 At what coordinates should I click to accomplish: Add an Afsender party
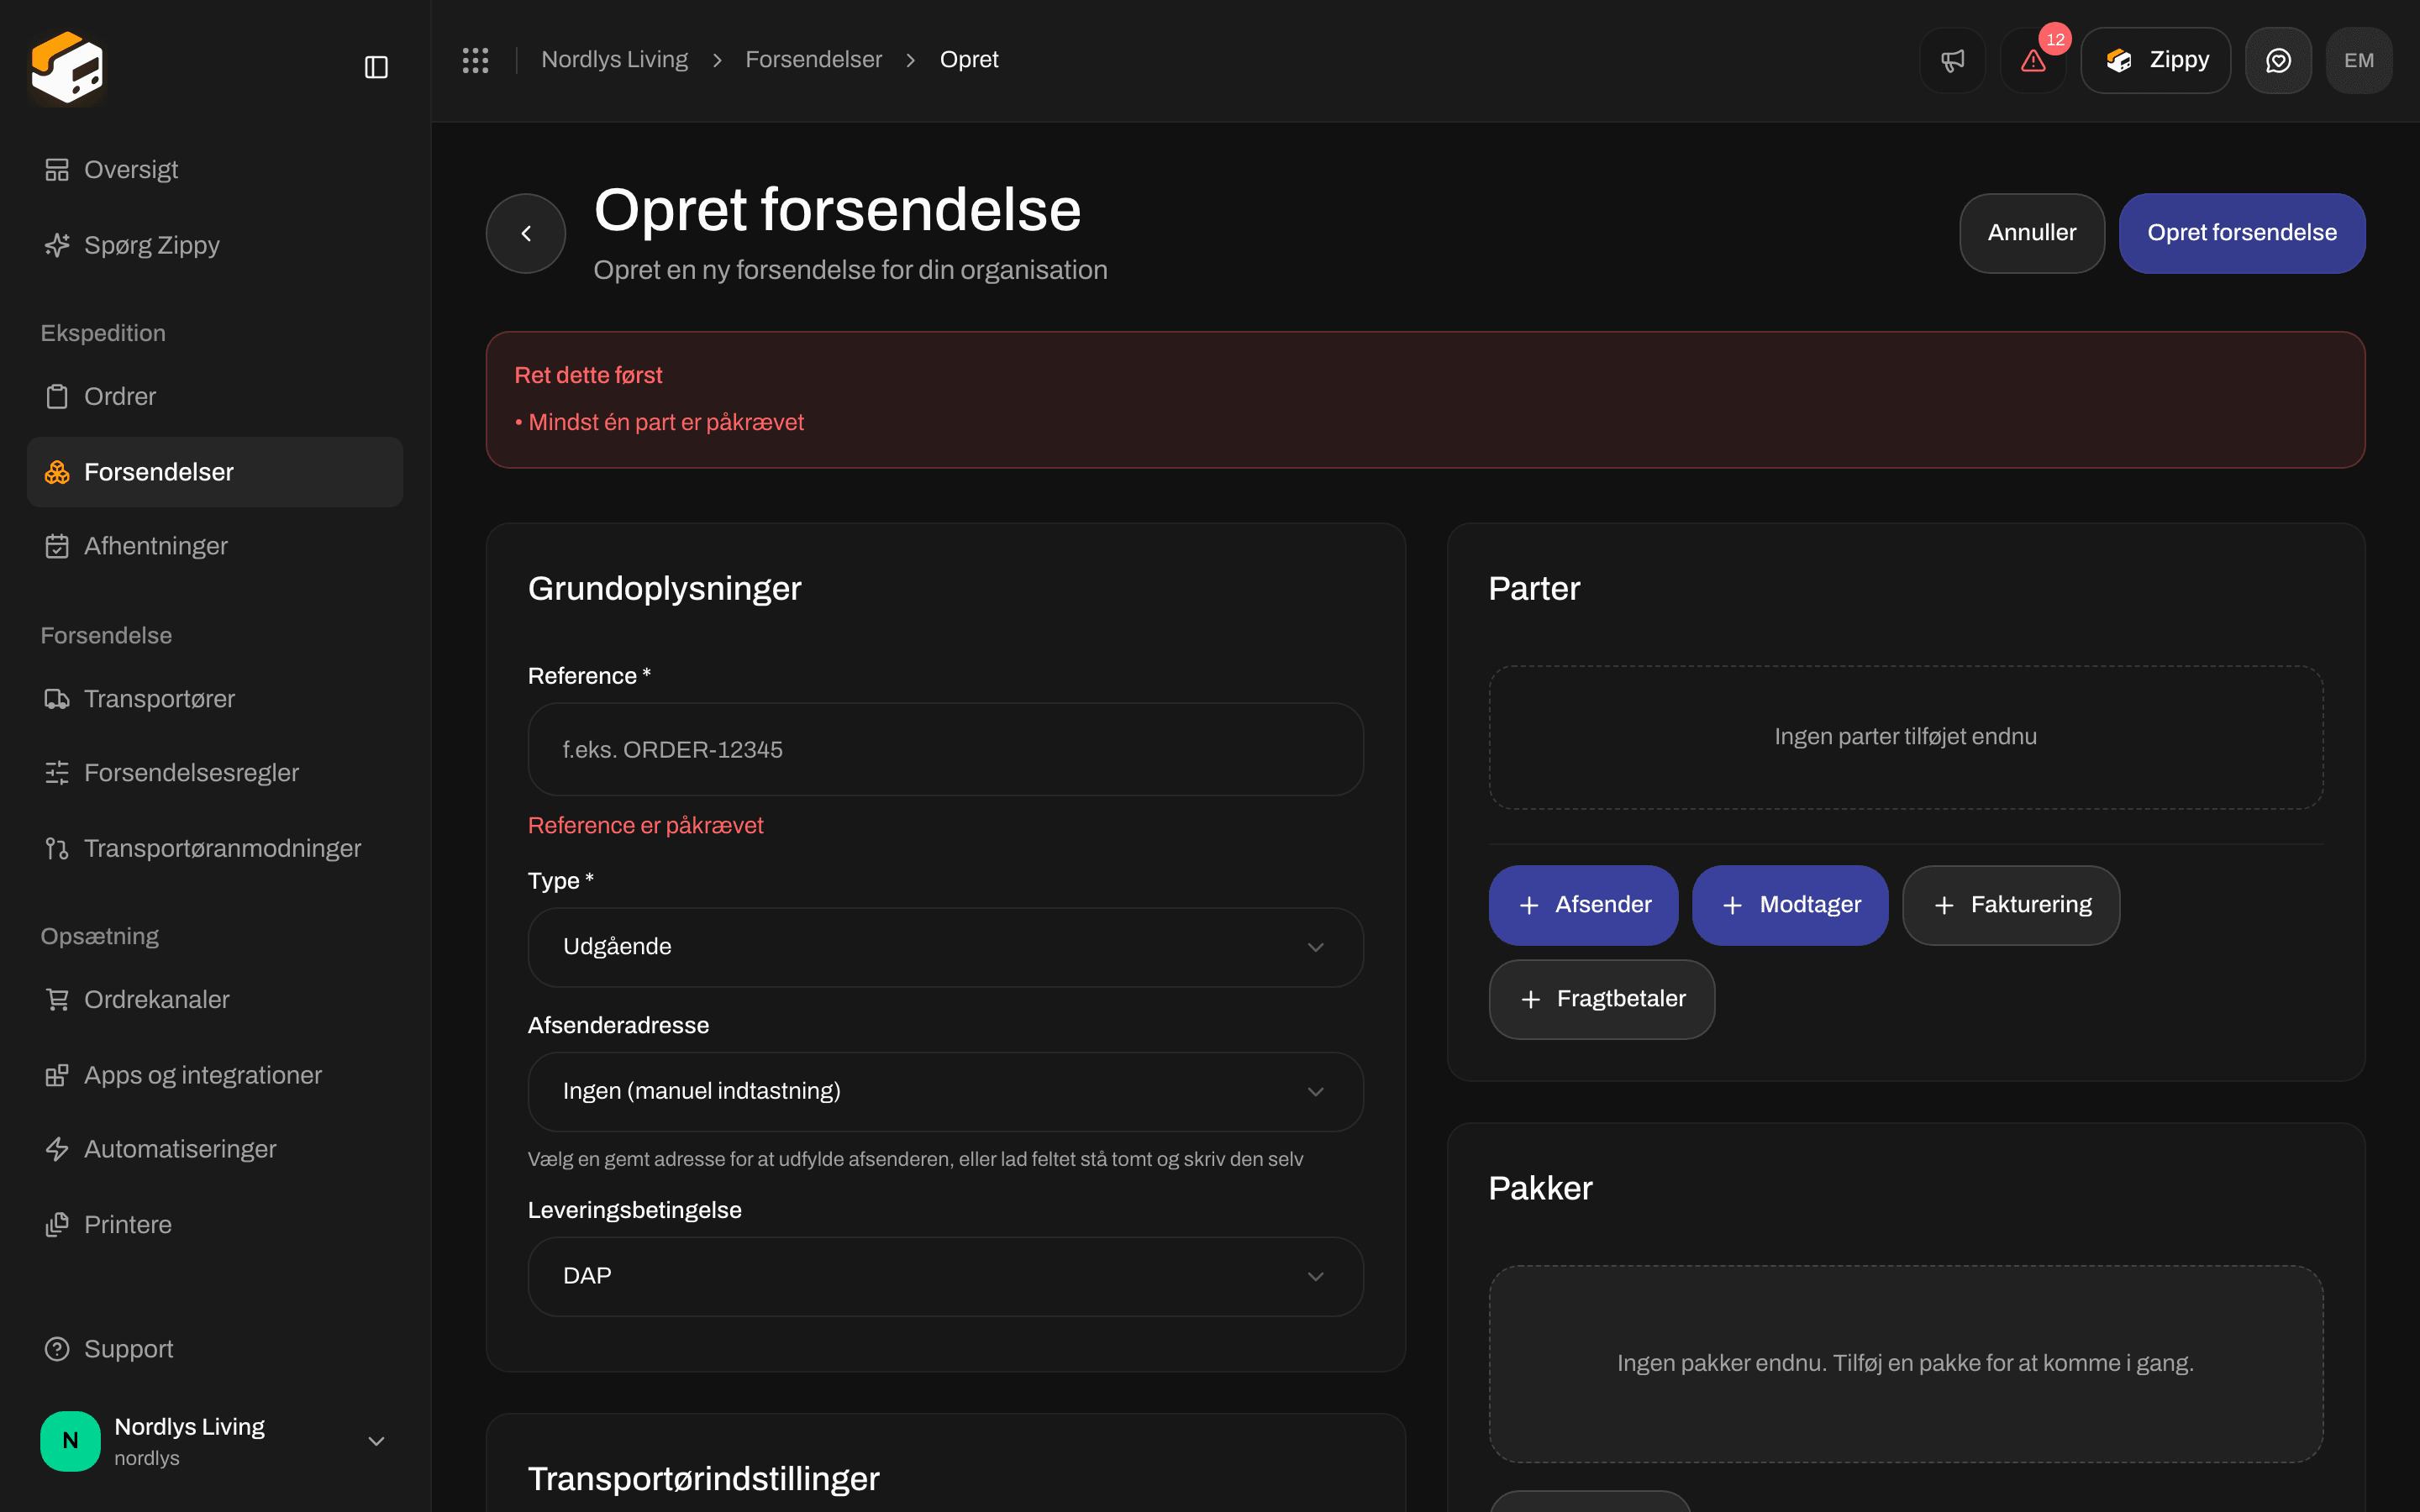point(1583,905)
